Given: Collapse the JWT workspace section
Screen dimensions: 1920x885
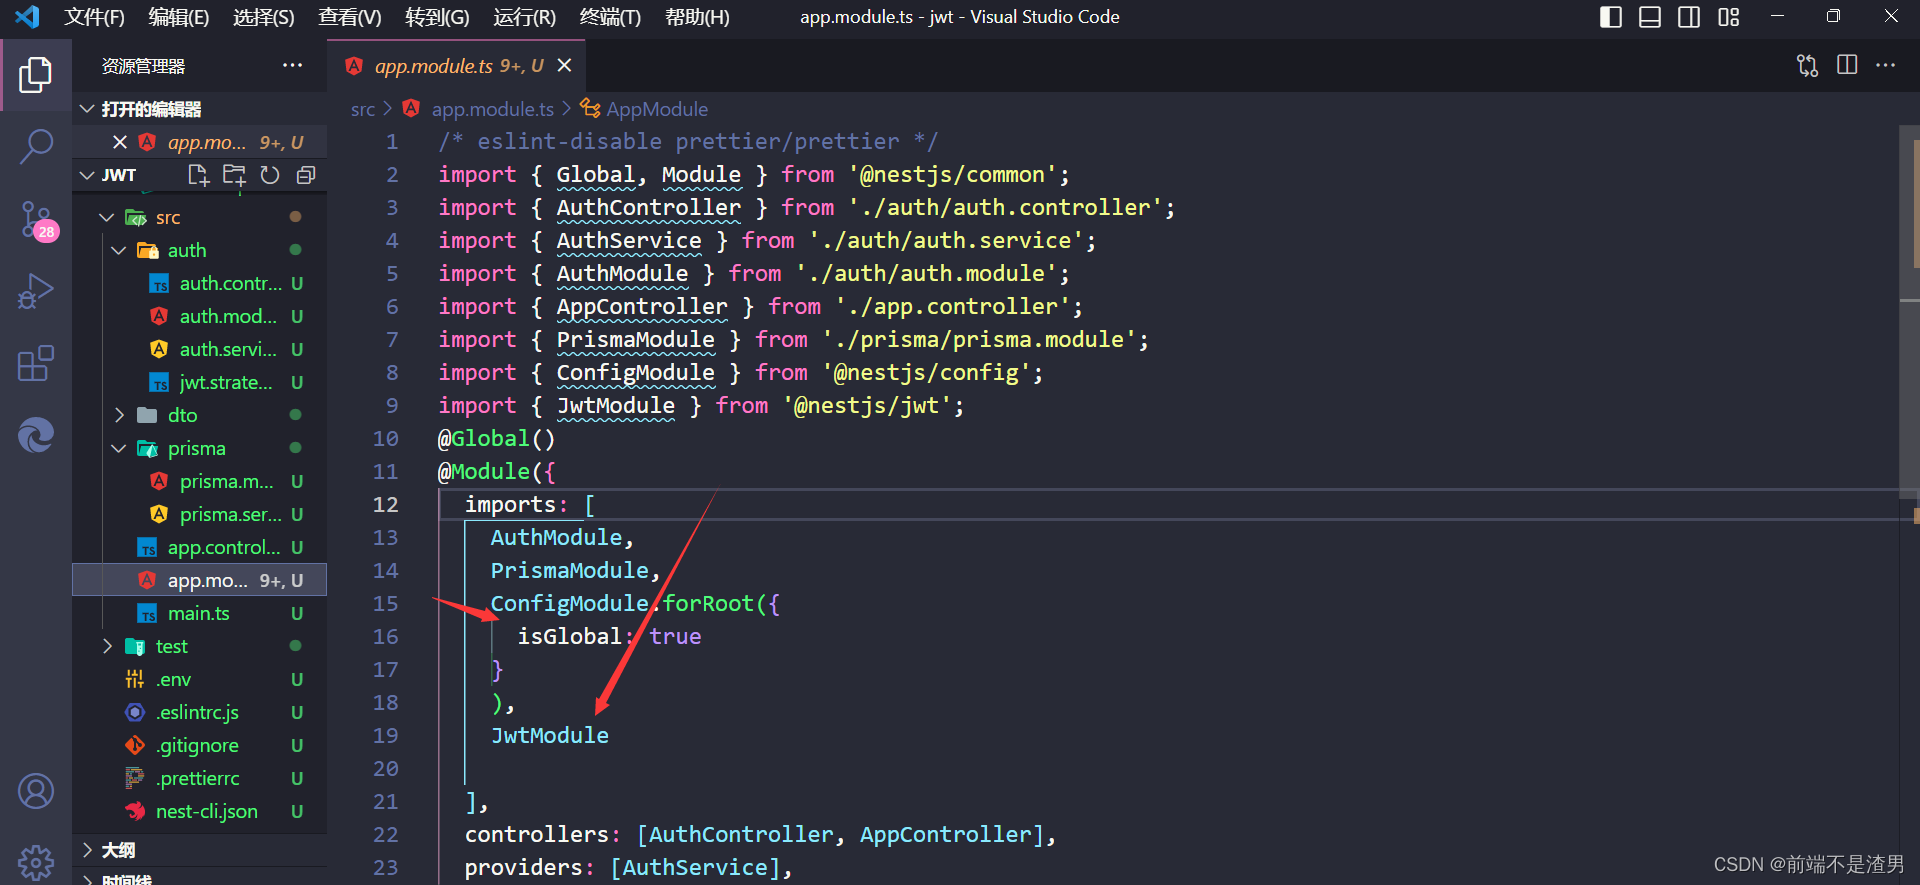Looking at the screenshot, I should click(x=87, y=175).
